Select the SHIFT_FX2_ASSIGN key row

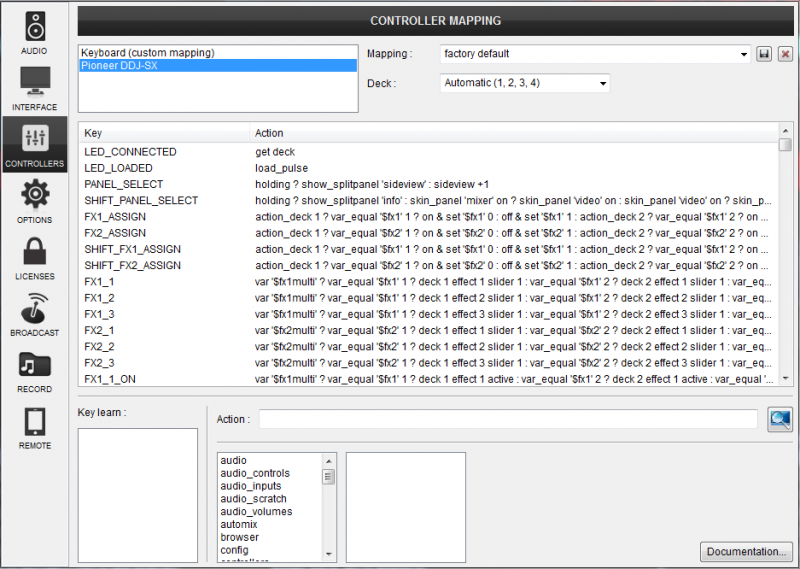click(429, 266)
